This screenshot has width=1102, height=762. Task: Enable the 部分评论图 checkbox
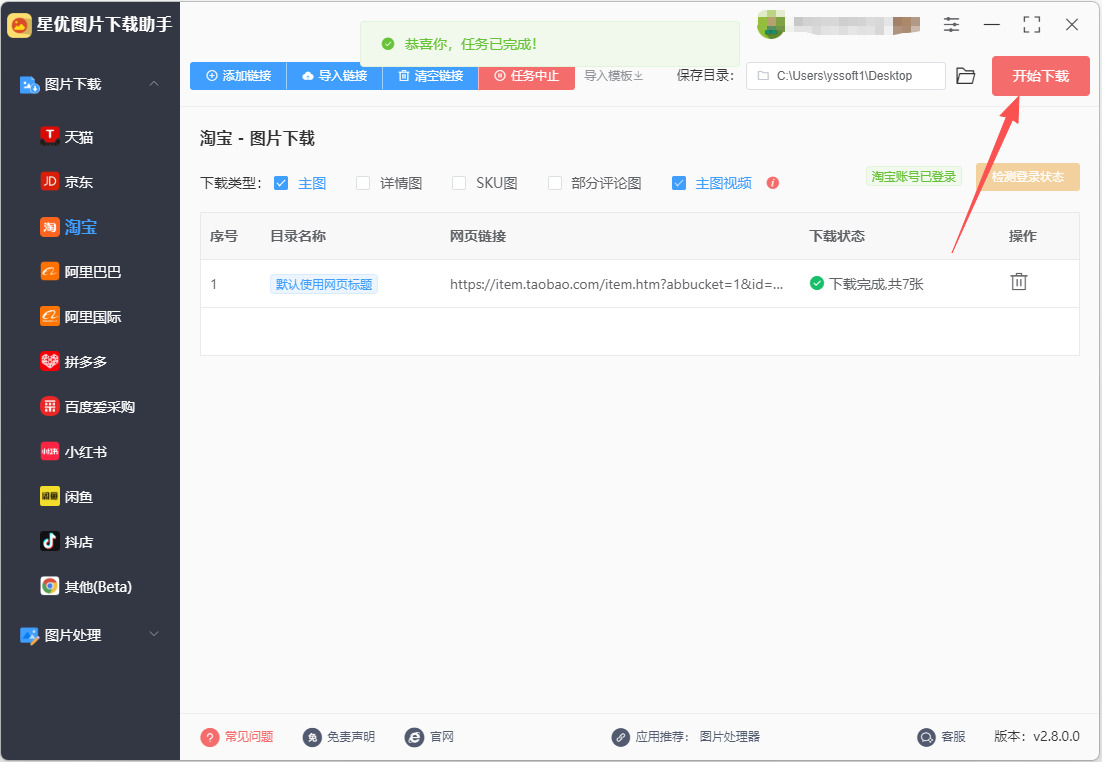555,183
